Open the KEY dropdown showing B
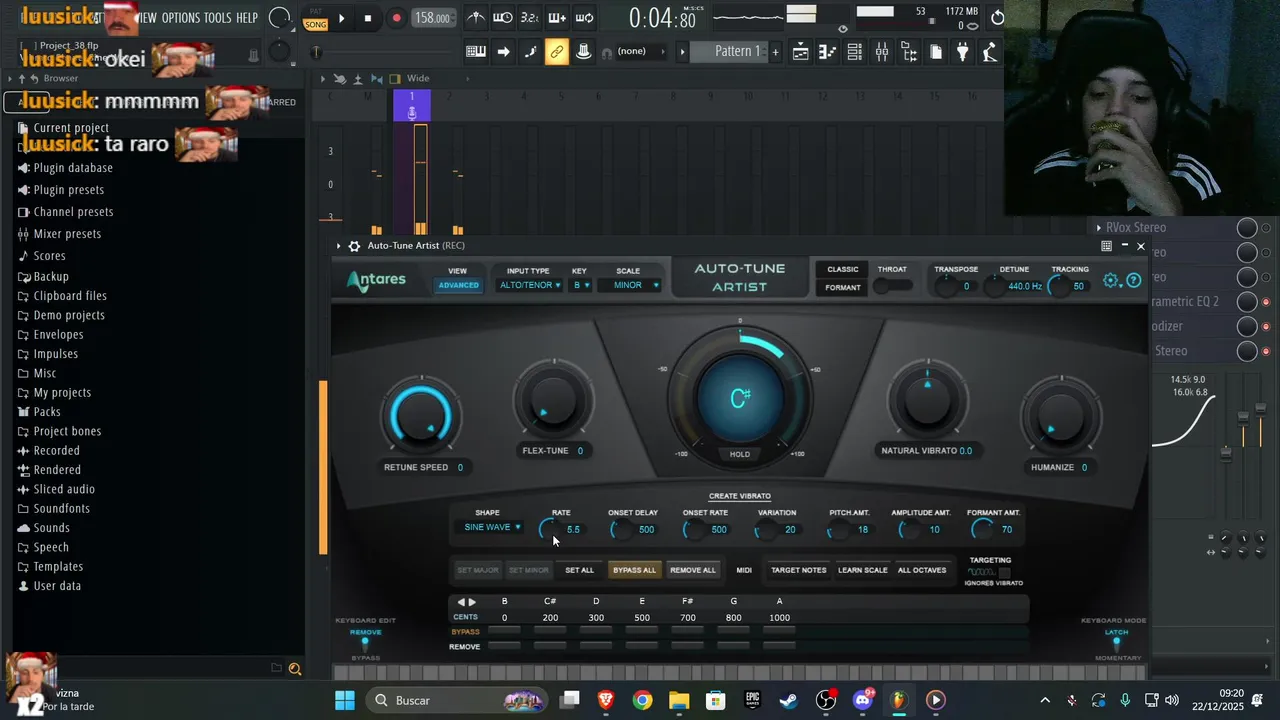Viewport: 1280px width, 720px height. click(581, 285)
